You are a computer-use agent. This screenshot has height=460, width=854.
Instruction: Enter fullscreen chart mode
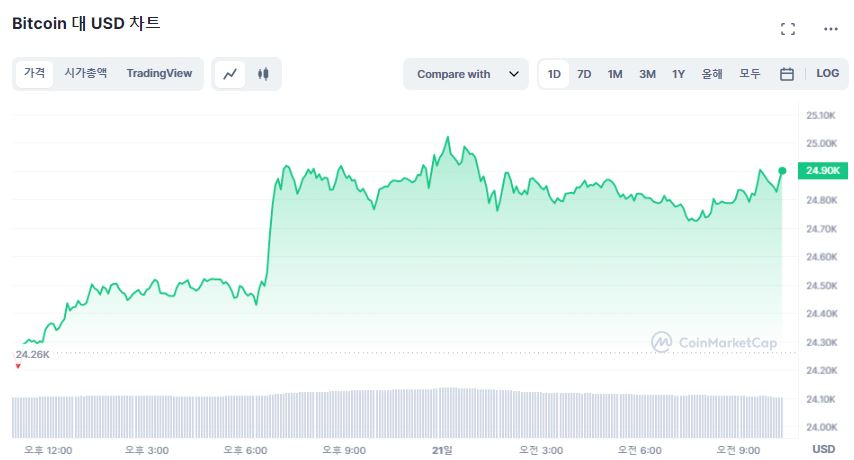788,29
